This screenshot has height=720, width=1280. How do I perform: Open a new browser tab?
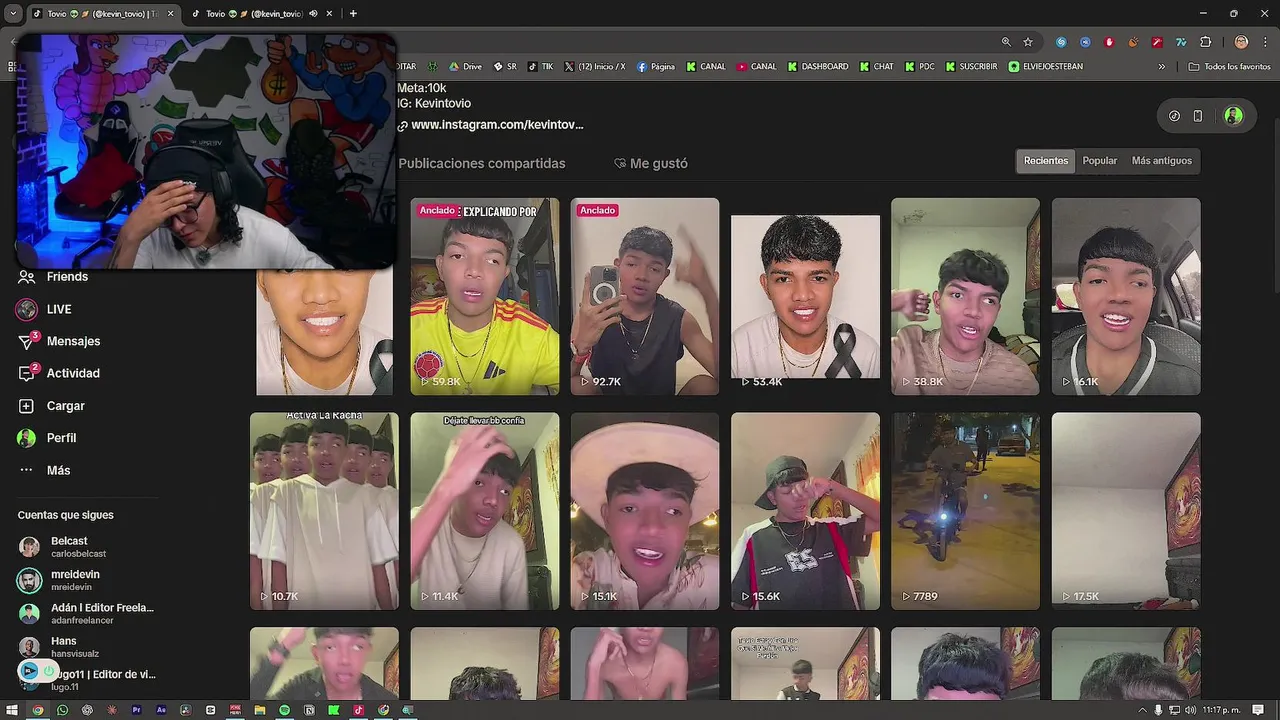tap(353, 14)
